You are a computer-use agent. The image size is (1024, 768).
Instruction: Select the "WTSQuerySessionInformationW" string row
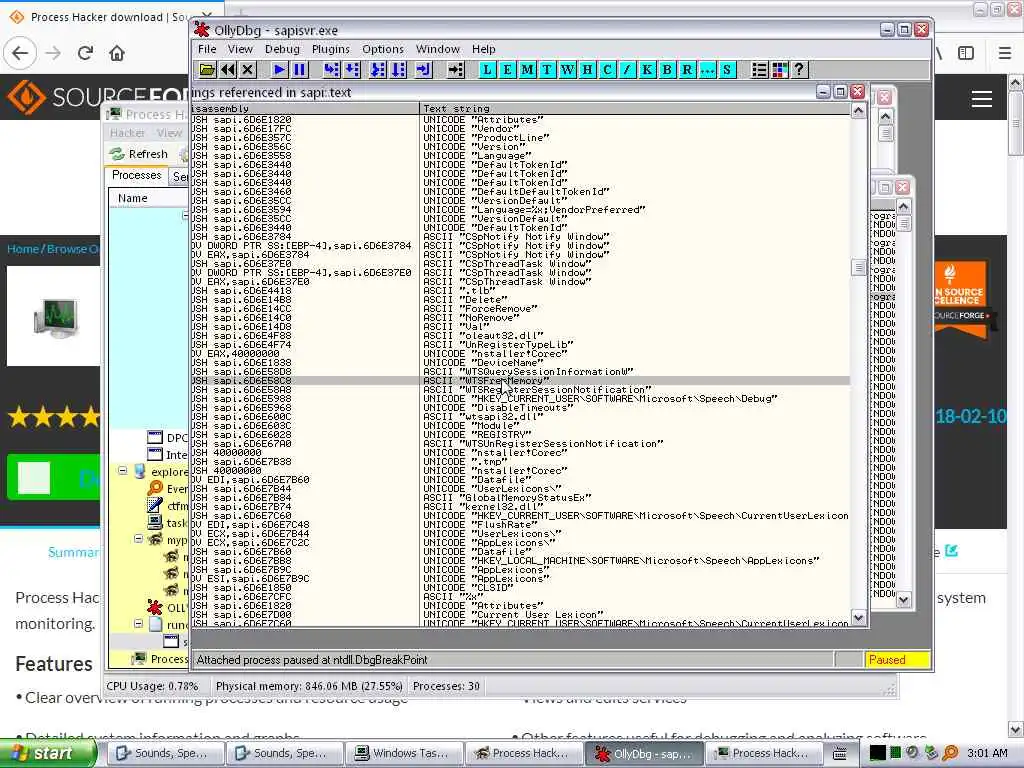(520, 372)
